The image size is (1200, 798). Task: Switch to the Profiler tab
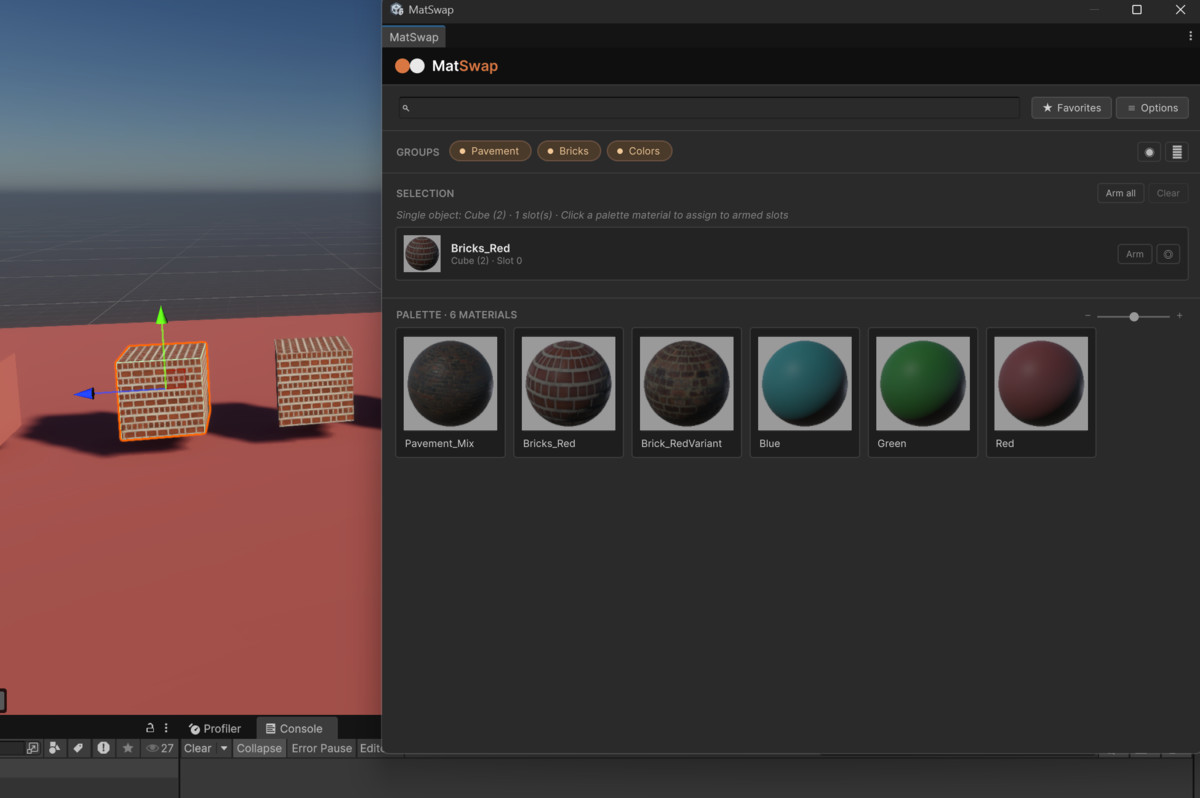[215, 729]
